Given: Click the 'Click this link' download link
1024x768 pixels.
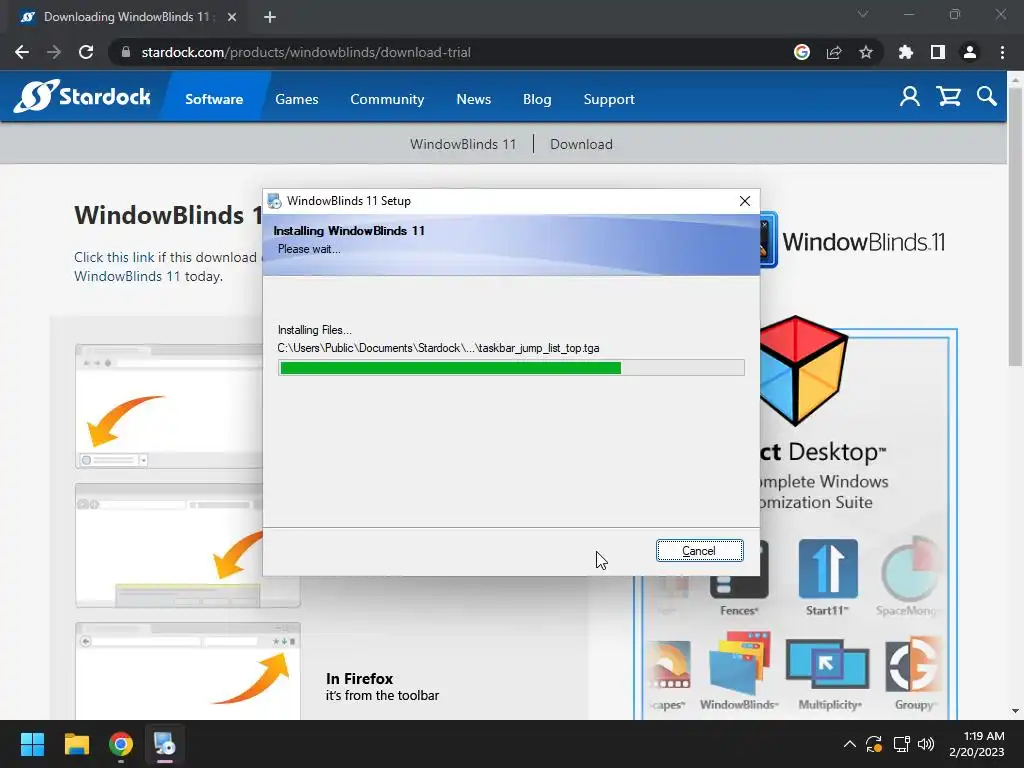Looking at the screenshot, I should [x=114, y=257].
